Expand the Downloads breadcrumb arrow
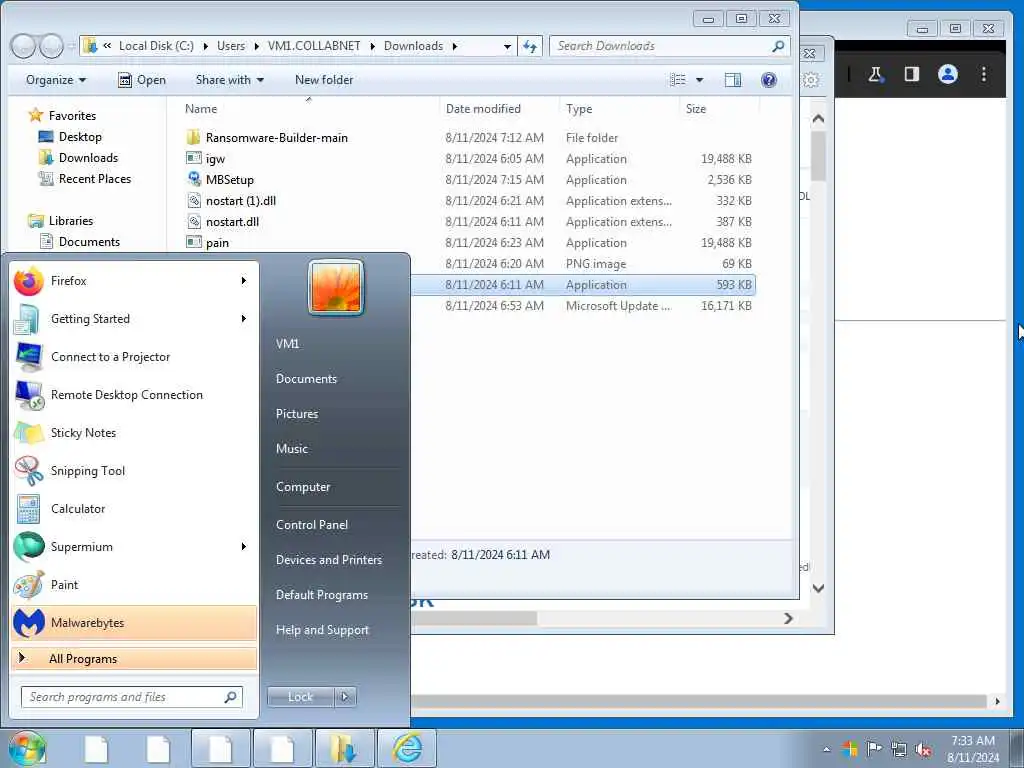The height and width of the screenshot is (768, 1024). coord(455,46)
